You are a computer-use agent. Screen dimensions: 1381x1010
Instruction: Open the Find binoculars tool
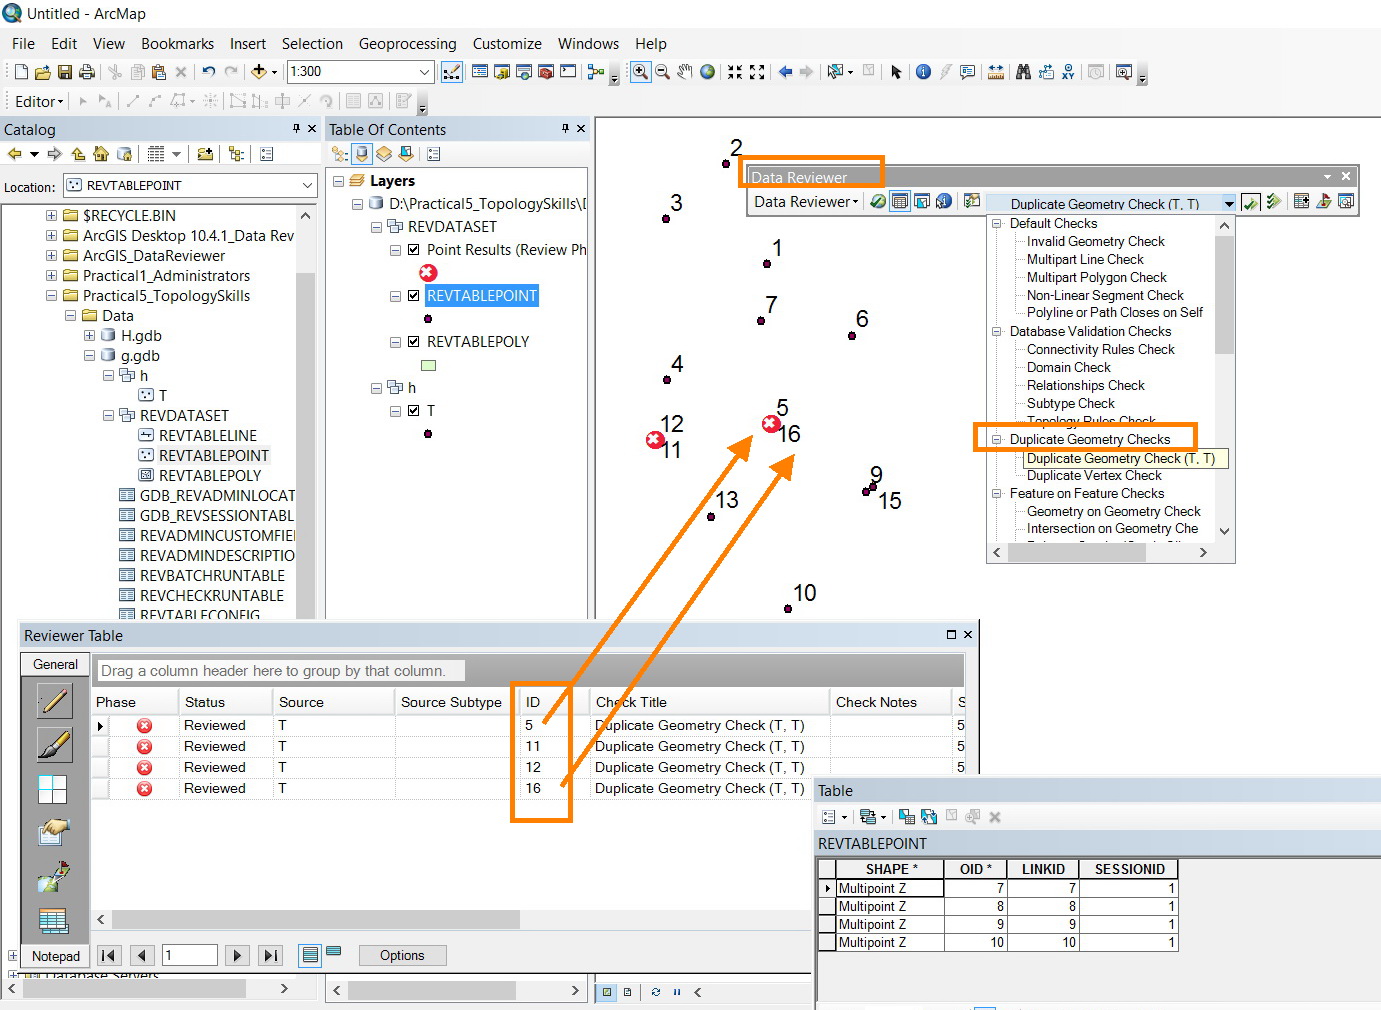[1023, 72]
